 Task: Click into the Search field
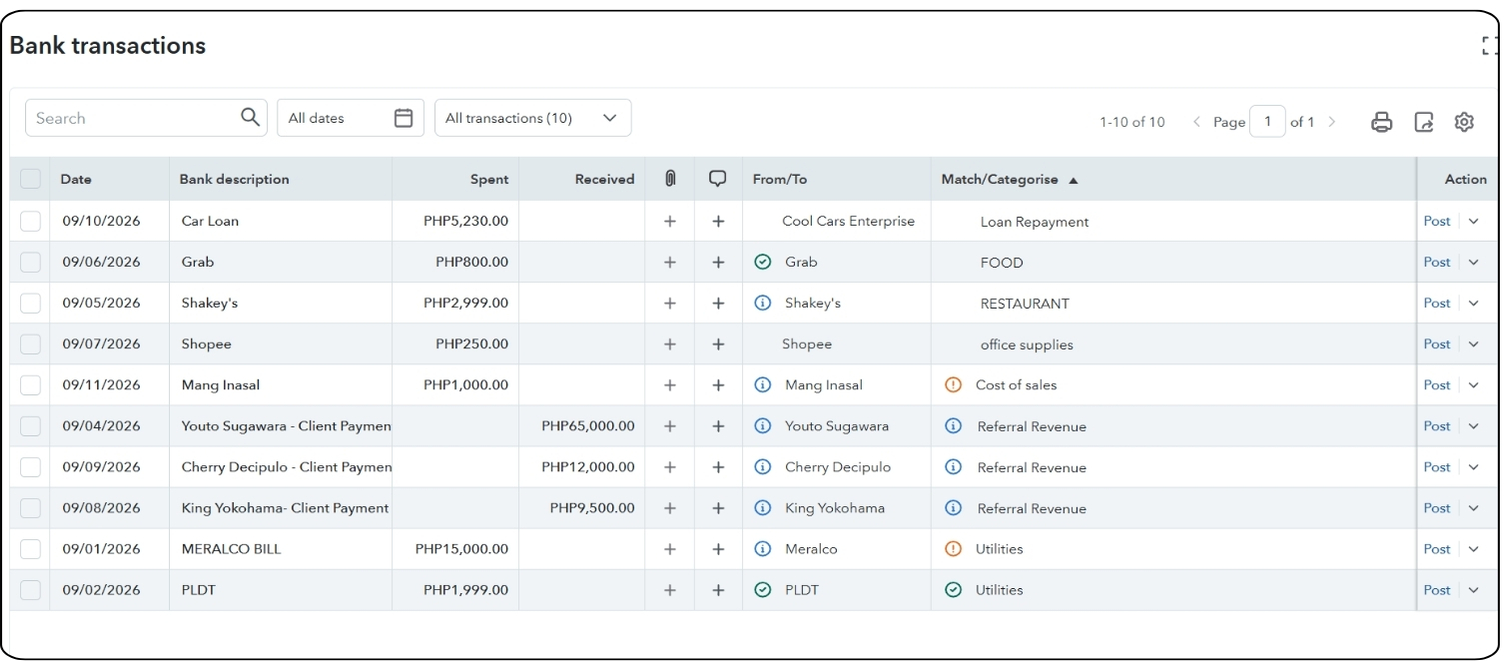(x=146, y=118)
